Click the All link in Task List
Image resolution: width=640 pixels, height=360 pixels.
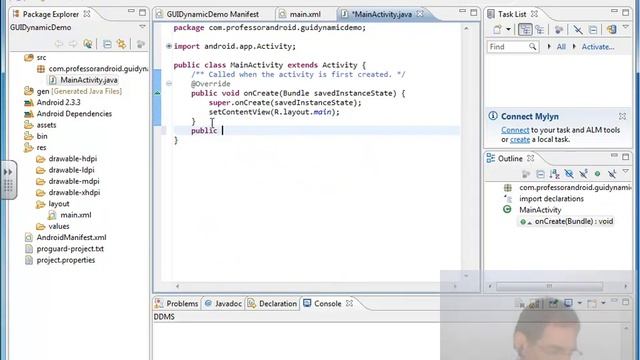(x=561, y=47)
